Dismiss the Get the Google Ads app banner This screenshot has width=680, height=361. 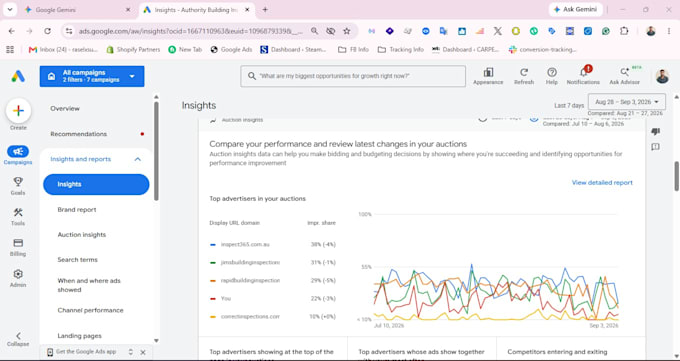[x=143, y=352]
